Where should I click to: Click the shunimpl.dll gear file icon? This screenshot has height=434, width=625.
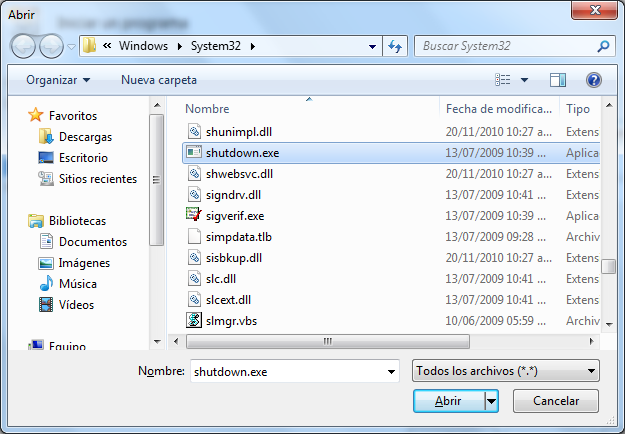(194, 131)
